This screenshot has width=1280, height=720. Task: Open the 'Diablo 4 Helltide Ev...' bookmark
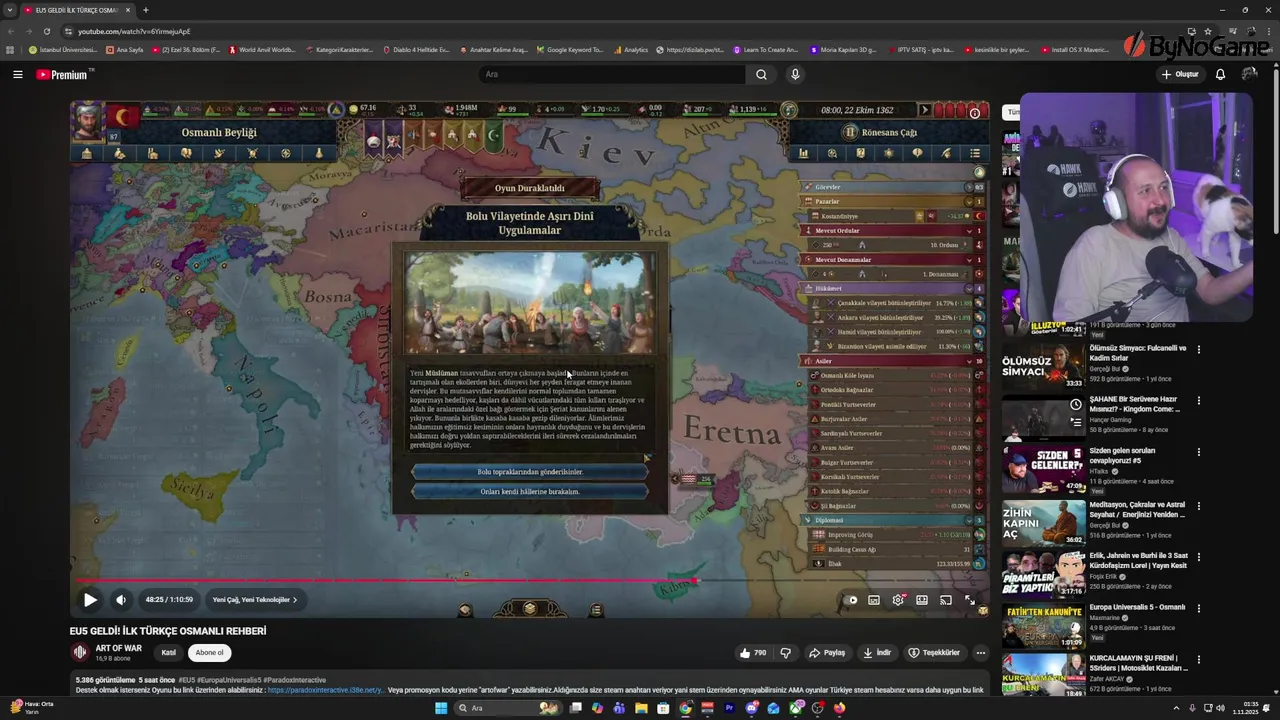(x=416, y=49)
